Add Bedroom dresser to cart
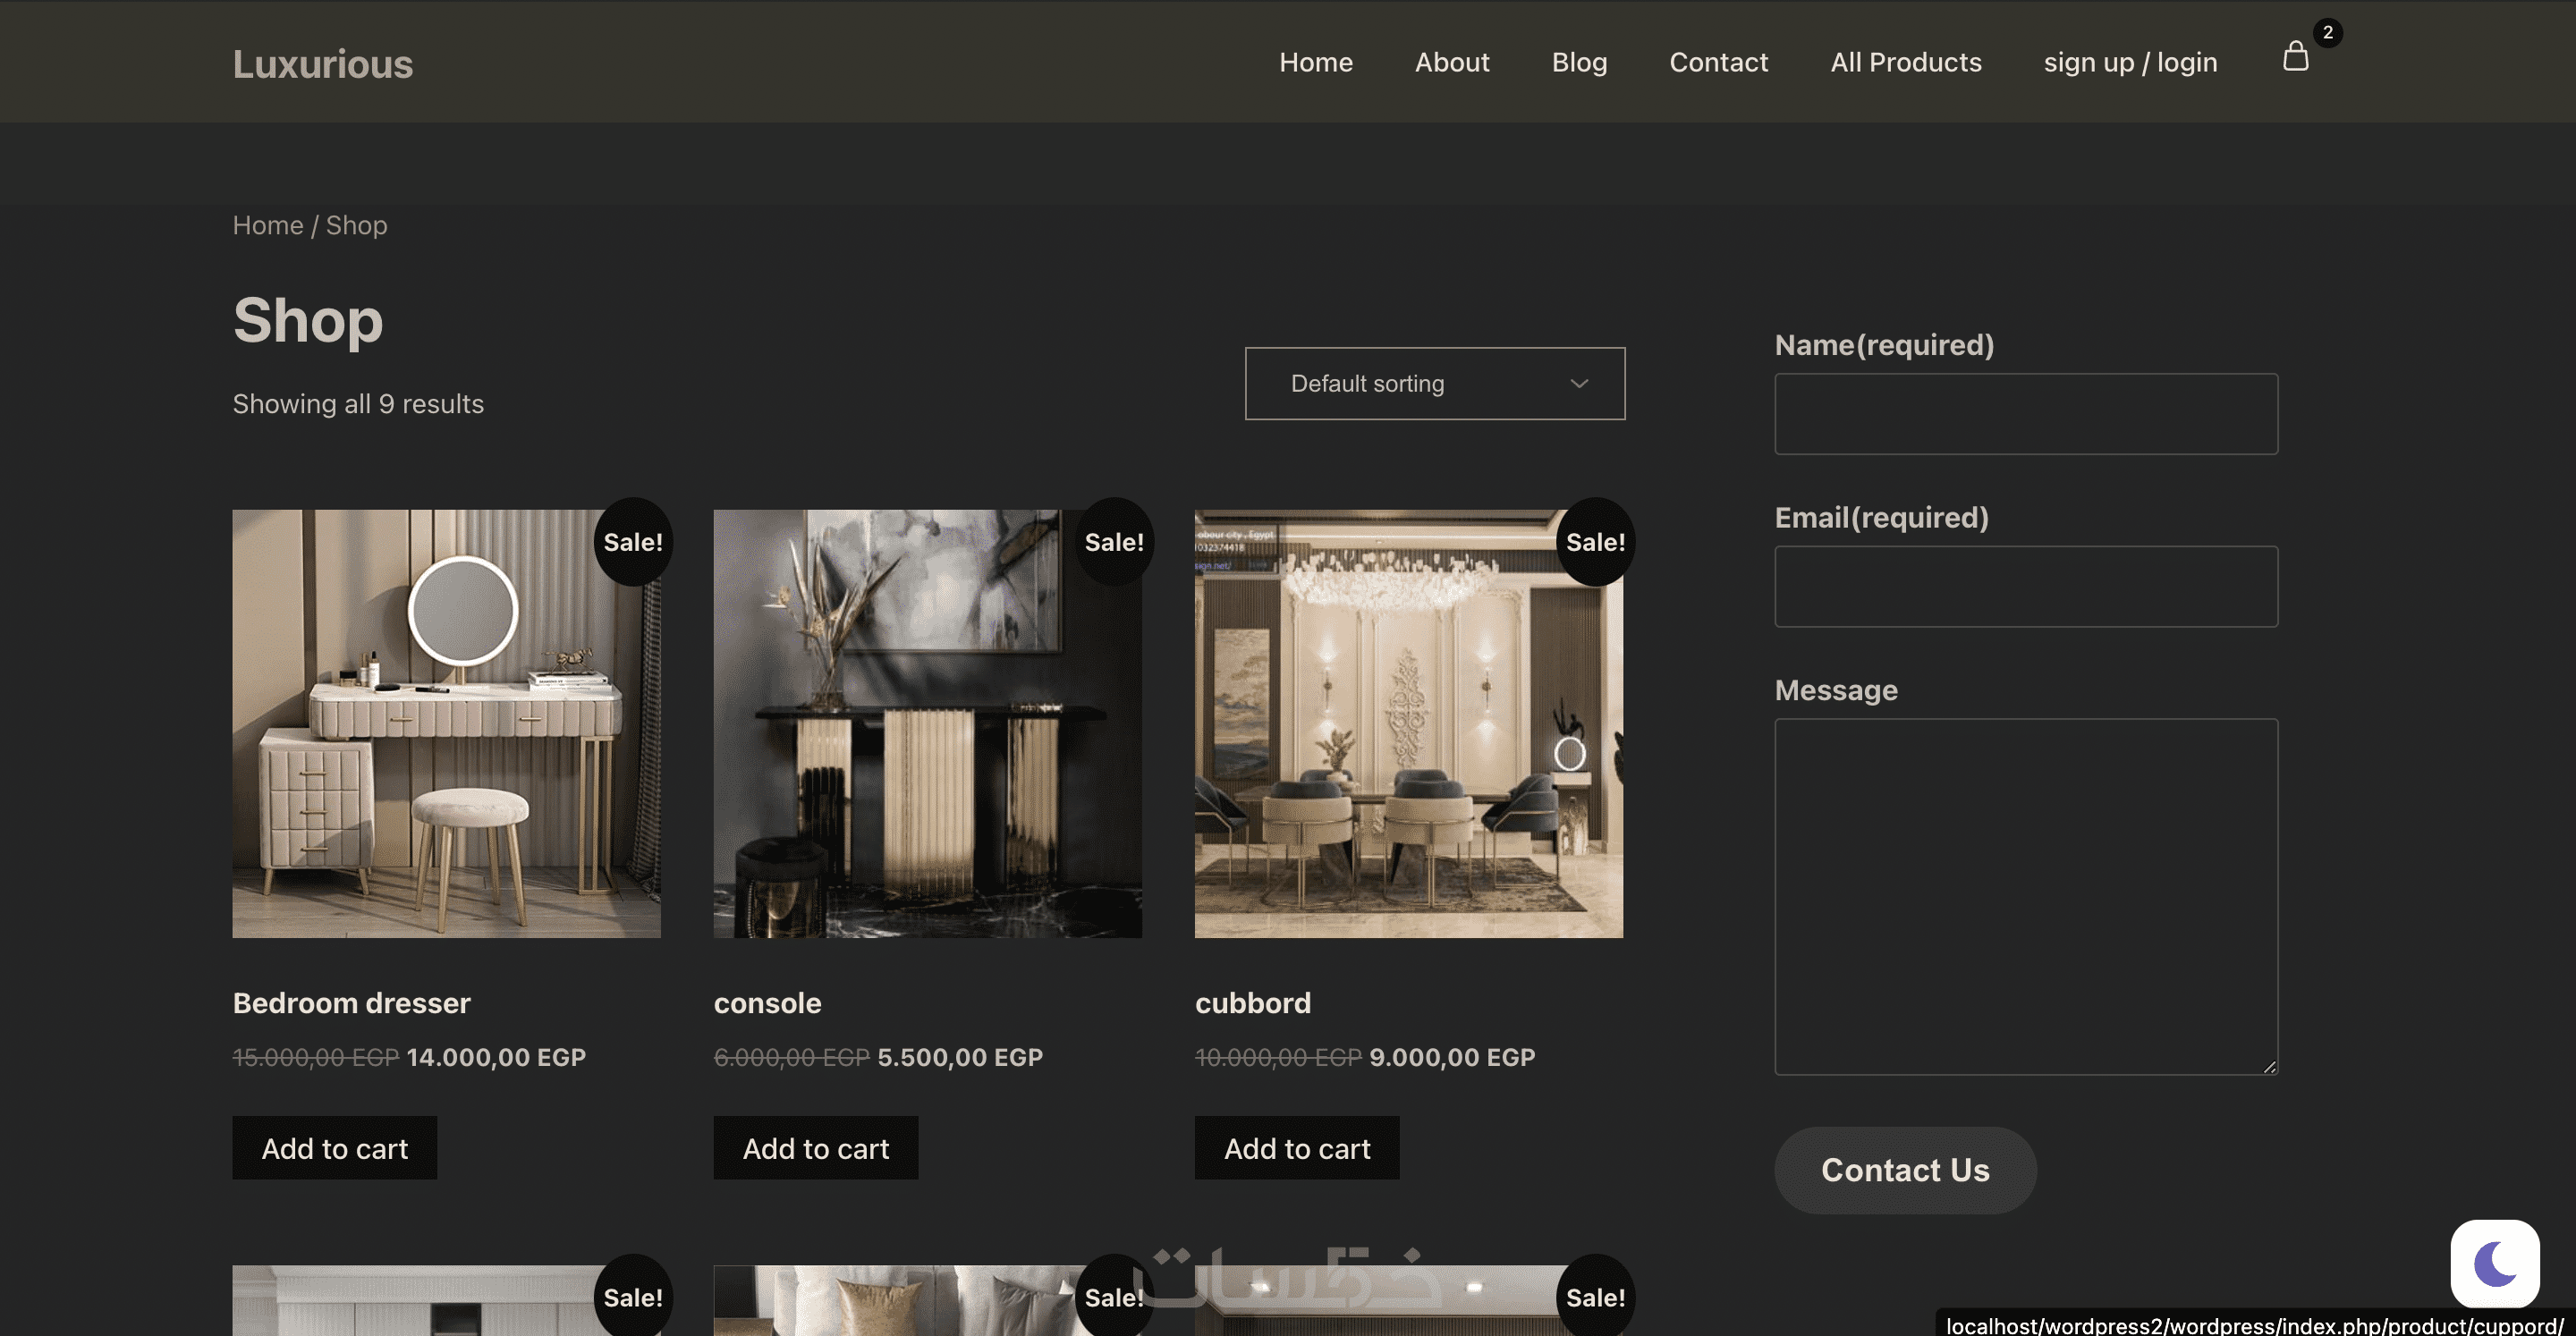This screenshot has width=2576, height=1336. pos(334,1148)
